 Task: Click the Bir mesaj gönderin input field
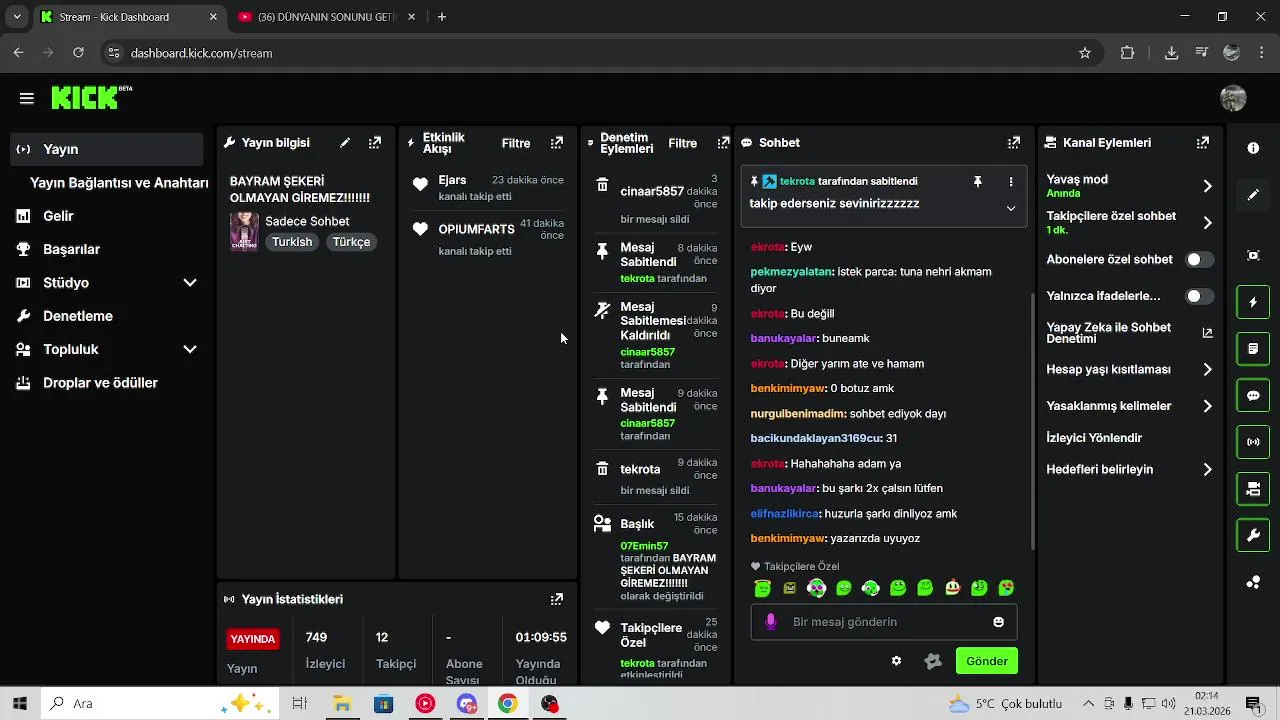[884, 622]
